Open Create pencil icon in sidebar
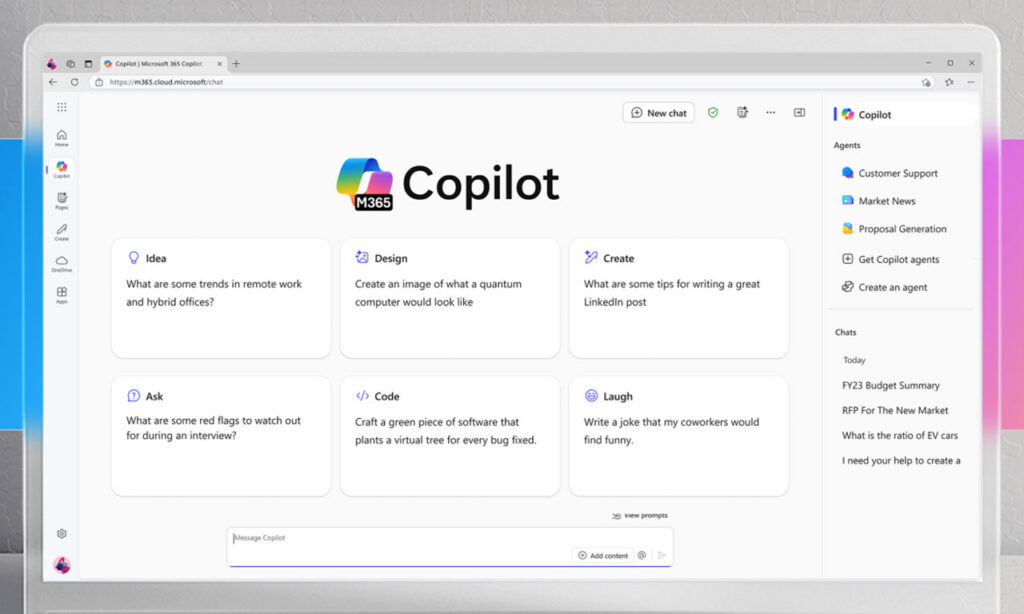This screenshot has height=614, width=1024. point(61,232)
